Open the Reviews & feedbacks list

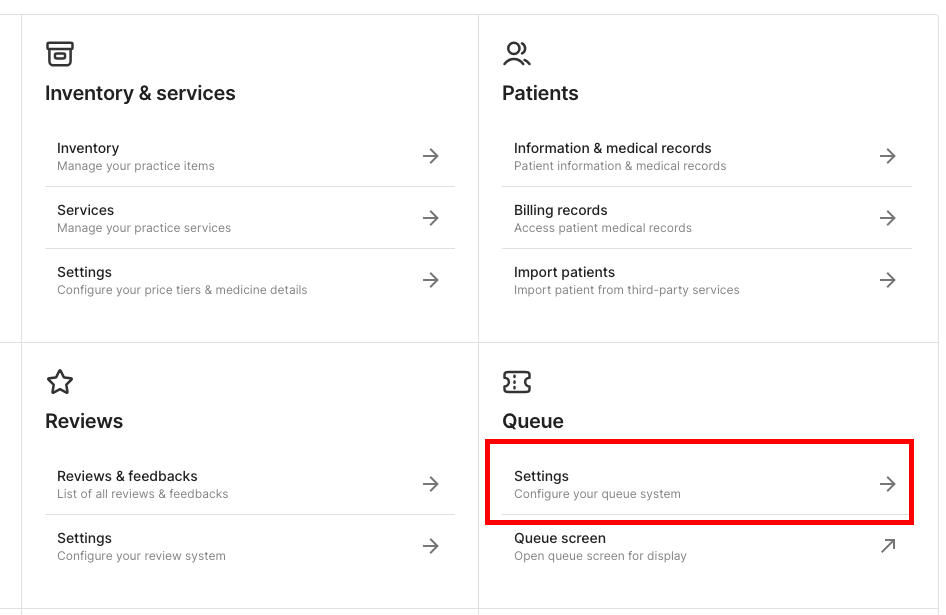(x=250, y=484)
